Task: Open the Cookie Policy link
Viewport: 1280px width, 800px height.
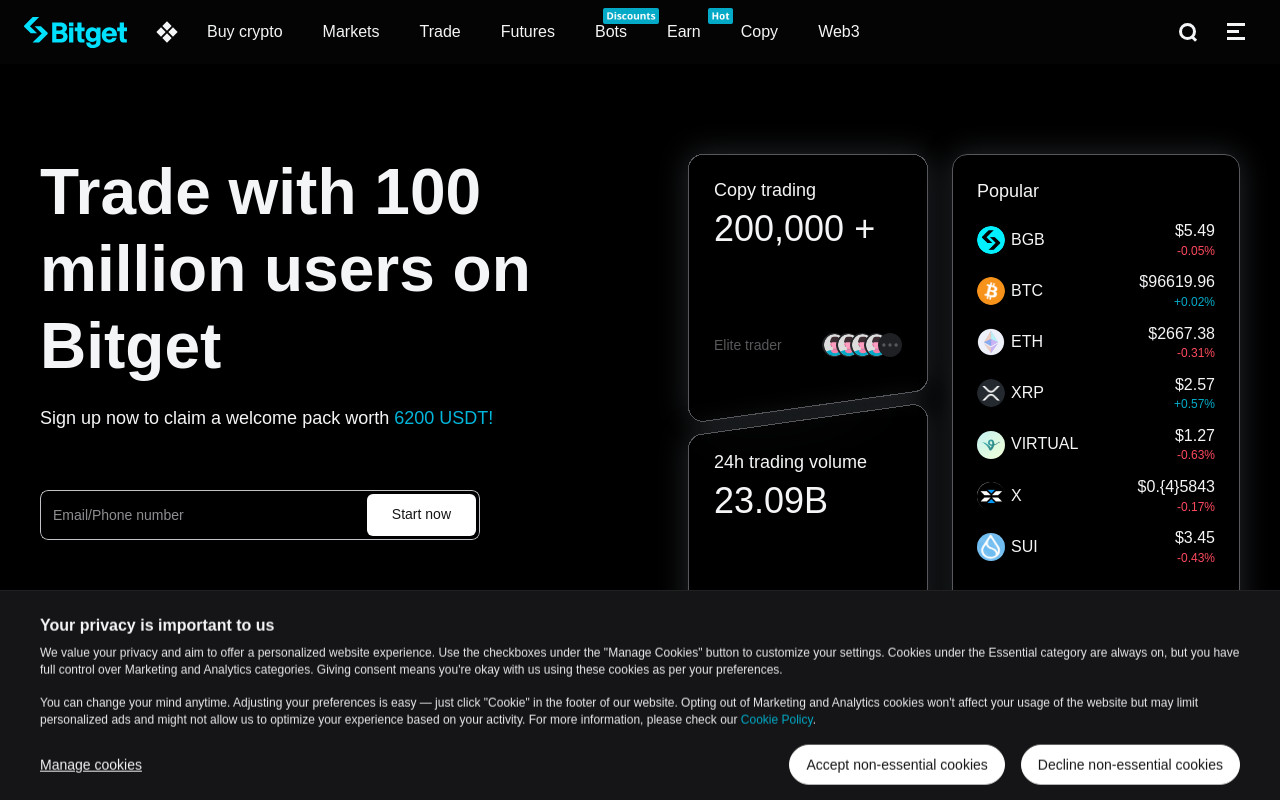Action: [x=777, y=720]
